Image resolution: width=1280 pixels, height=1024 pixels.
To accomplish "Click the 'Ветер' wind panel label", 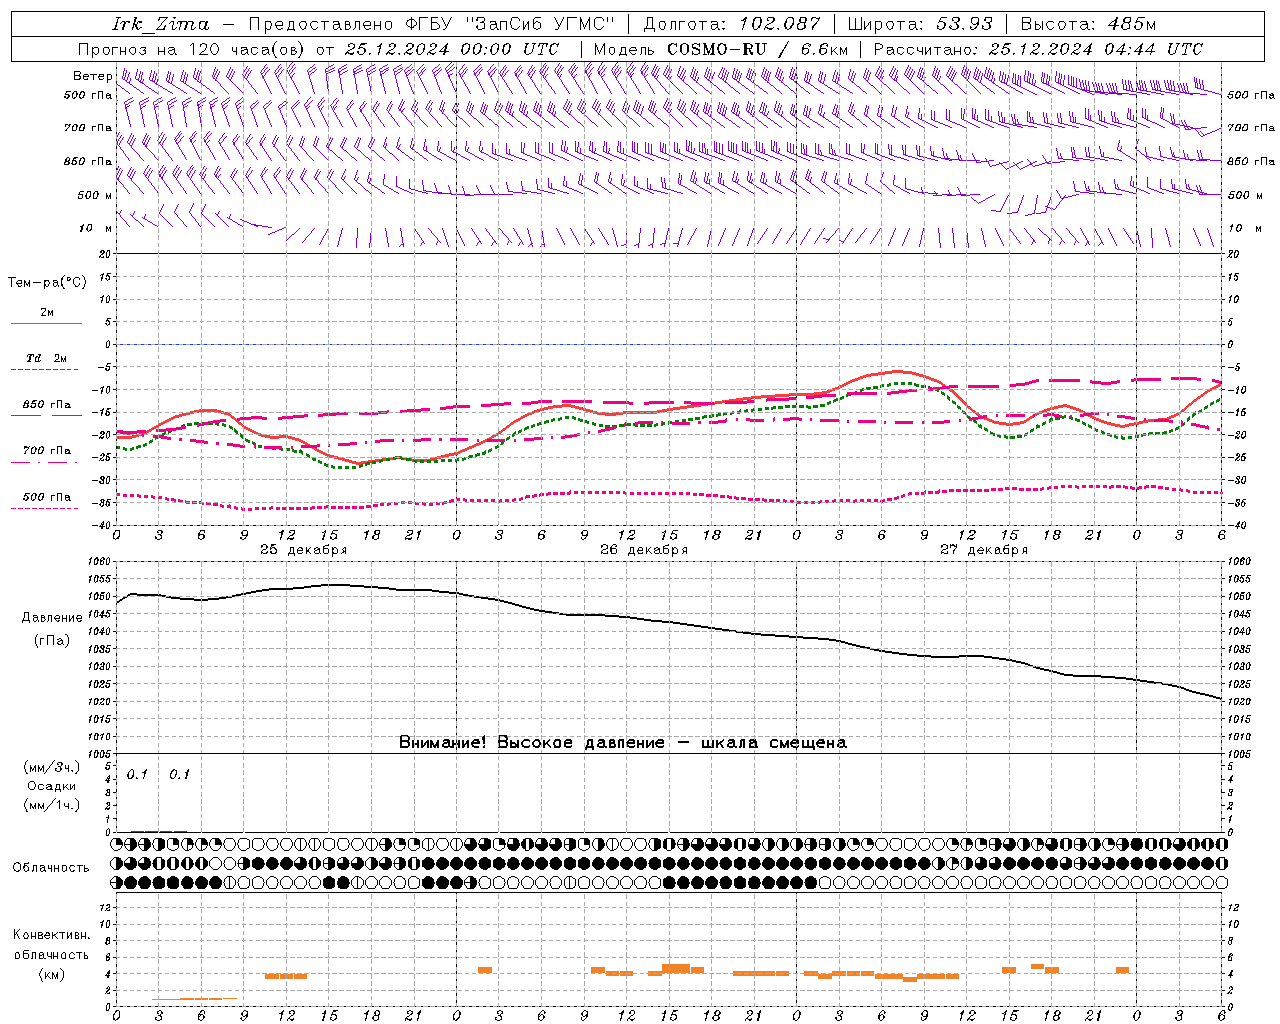I will pyautogui.click(x=93, y=76).
